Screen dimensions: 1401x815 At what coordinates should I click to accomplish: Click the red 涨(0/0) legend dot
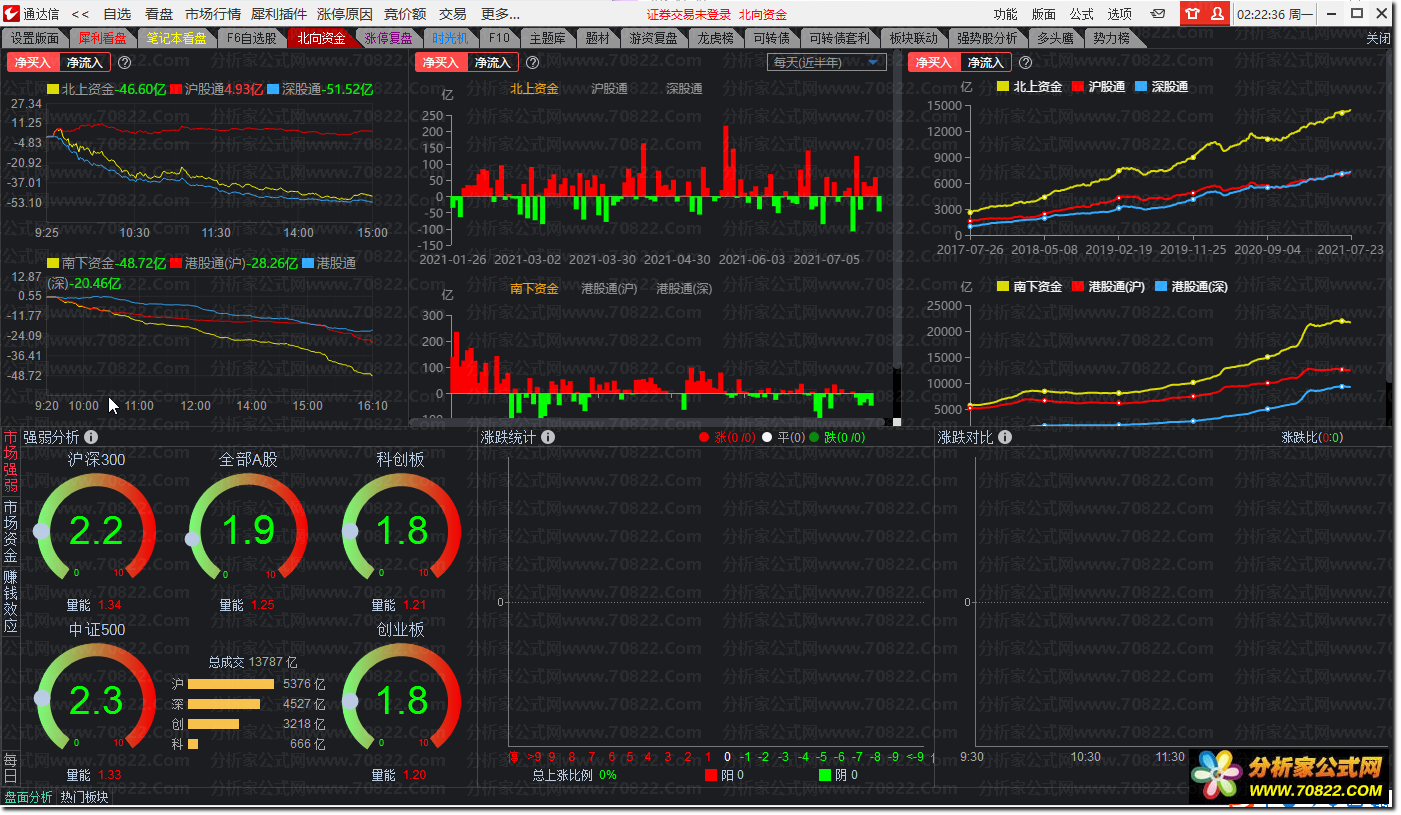[x=705, y=437]
